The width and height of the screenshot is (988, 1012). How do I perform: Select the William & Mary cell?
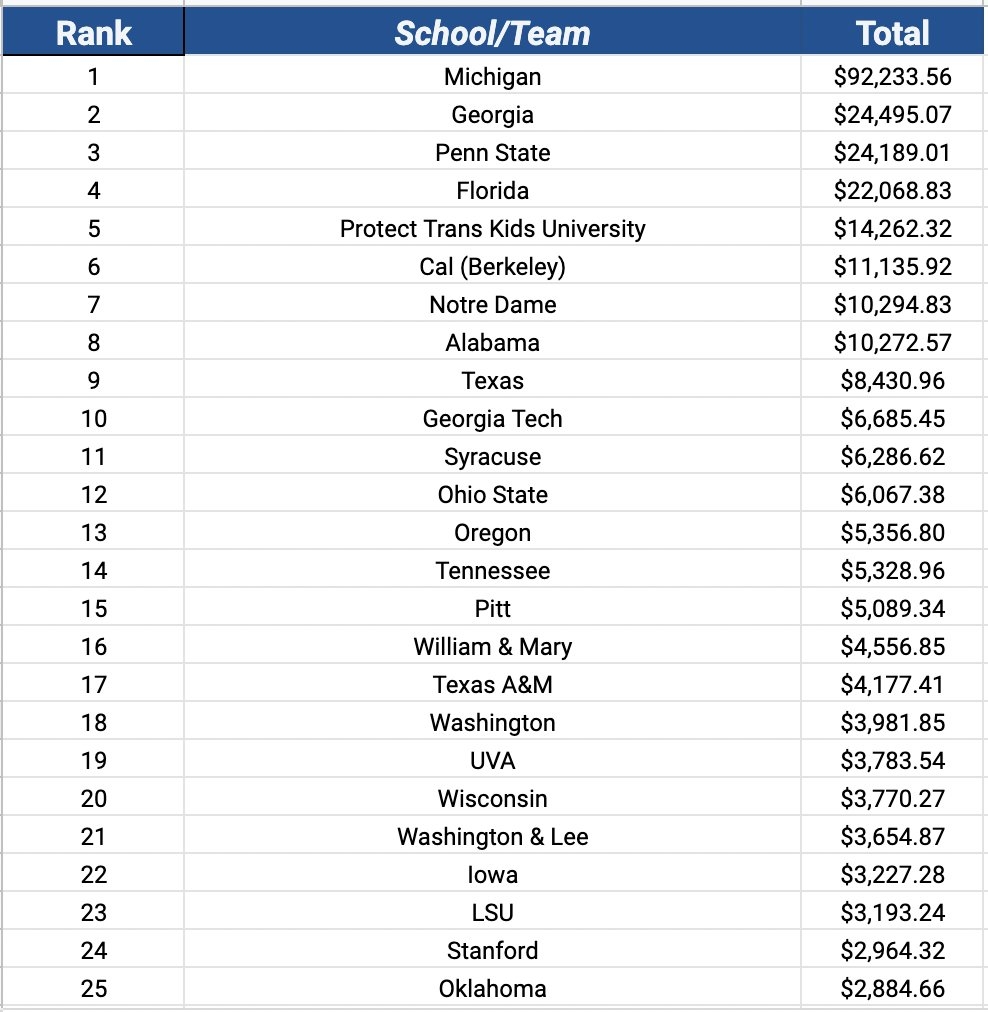tap(492, 647)
